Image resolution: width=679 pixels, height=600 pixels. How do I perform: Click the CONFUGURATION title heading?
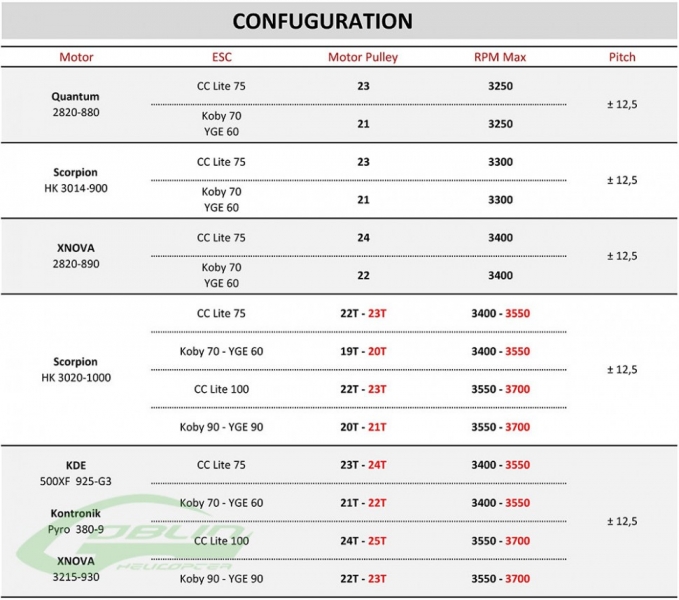click(321, 21)
